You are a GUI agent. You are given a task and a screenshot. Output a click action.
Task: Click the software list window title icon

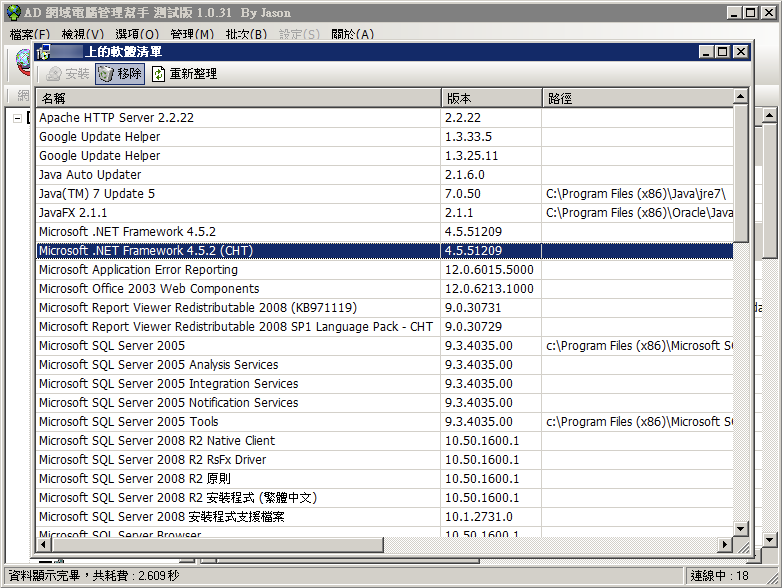pyautogui.click(x=43, y=52)
